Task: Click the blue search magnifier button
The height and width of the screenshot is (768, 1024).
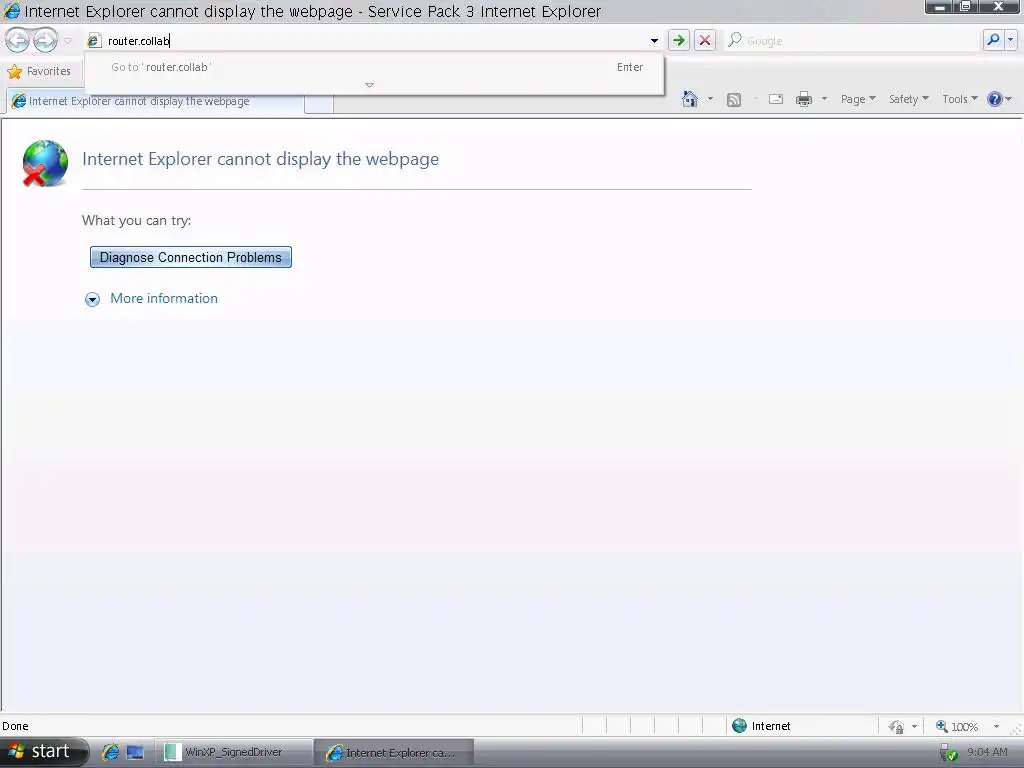Action: [993, 40]
